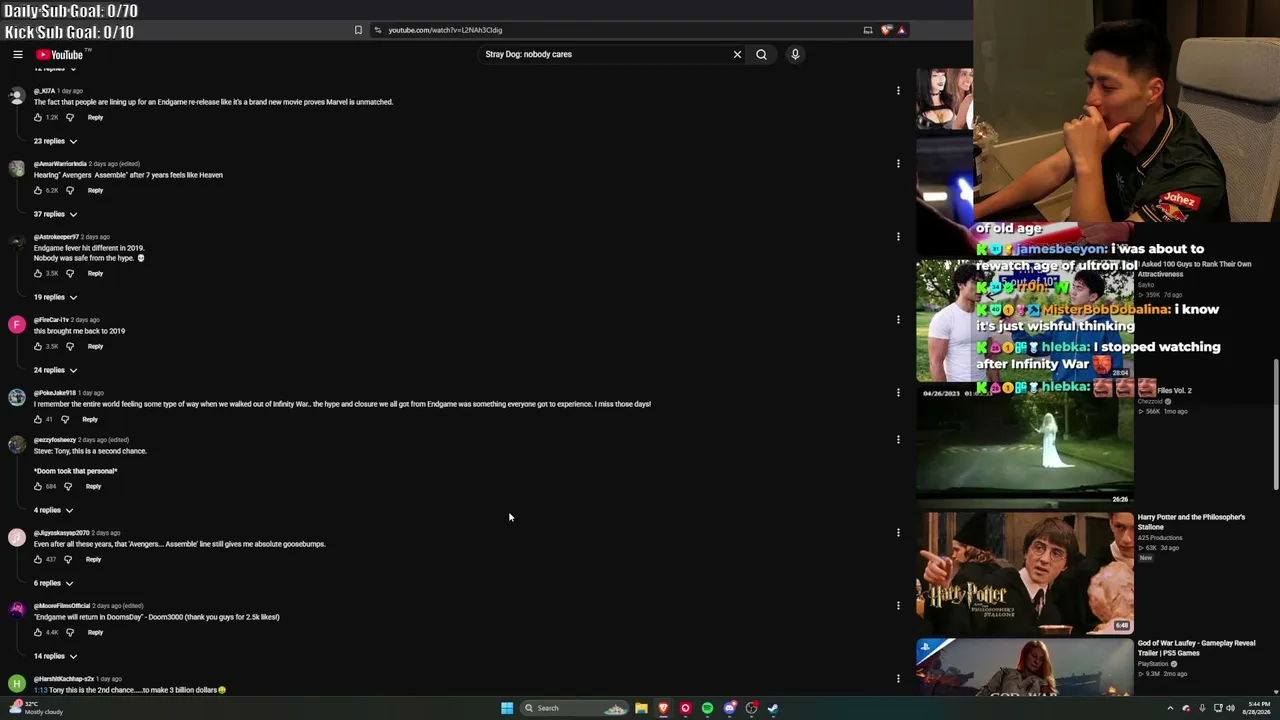Viewport: 1280px width, 720px height.
Task: Dislike the @_KI7A comment
Action: pos(70,117)
